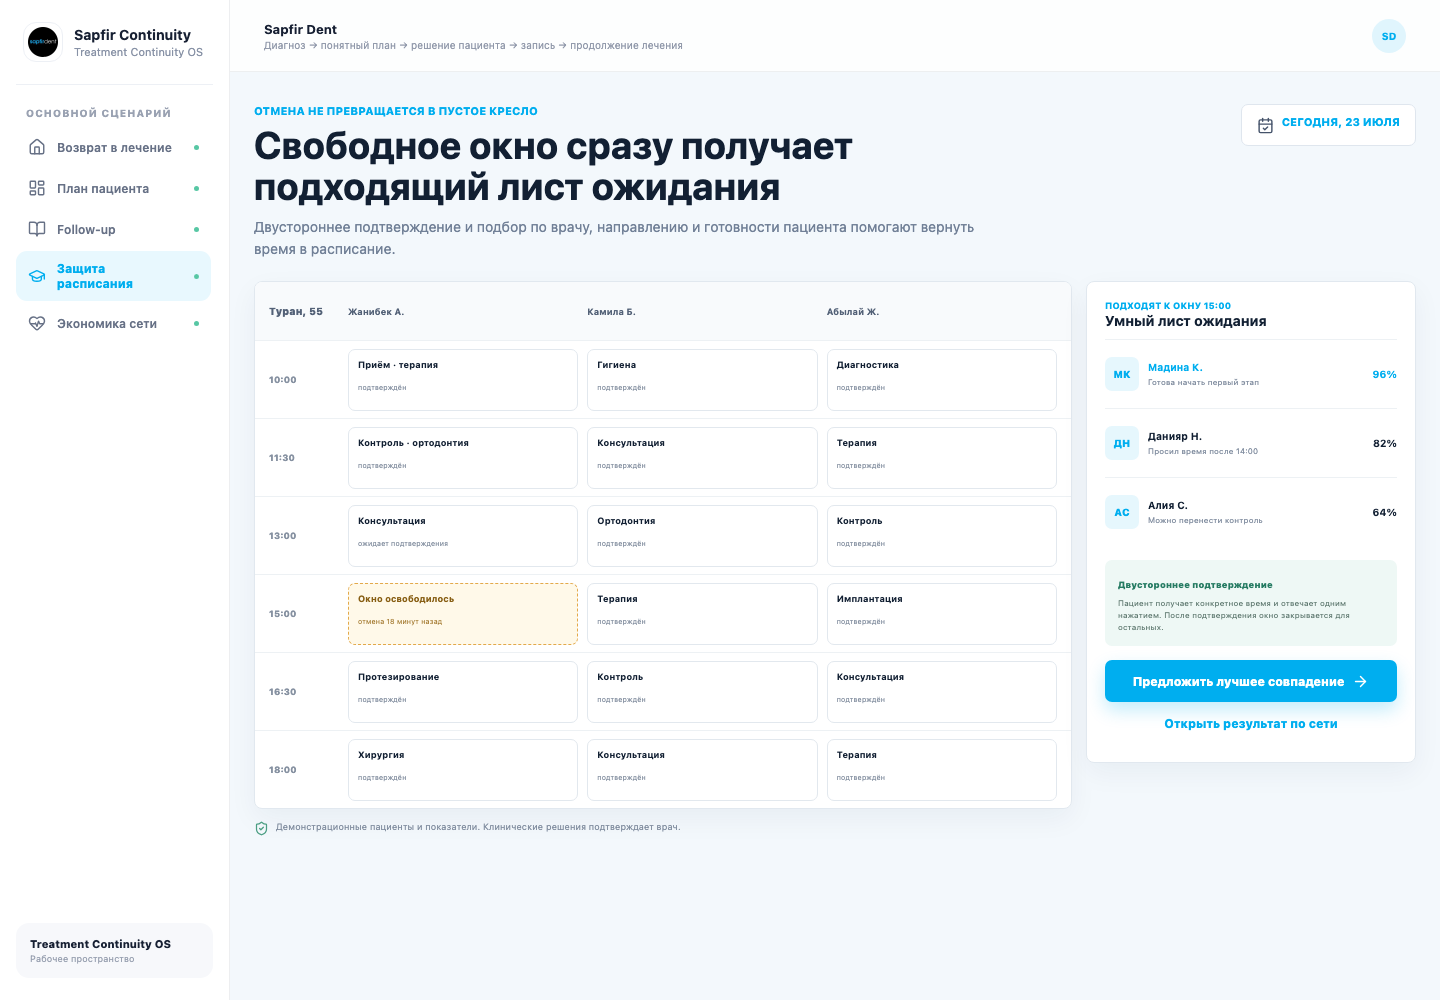Click doctor column header Абылай Ж.

[x=853, y=312]
